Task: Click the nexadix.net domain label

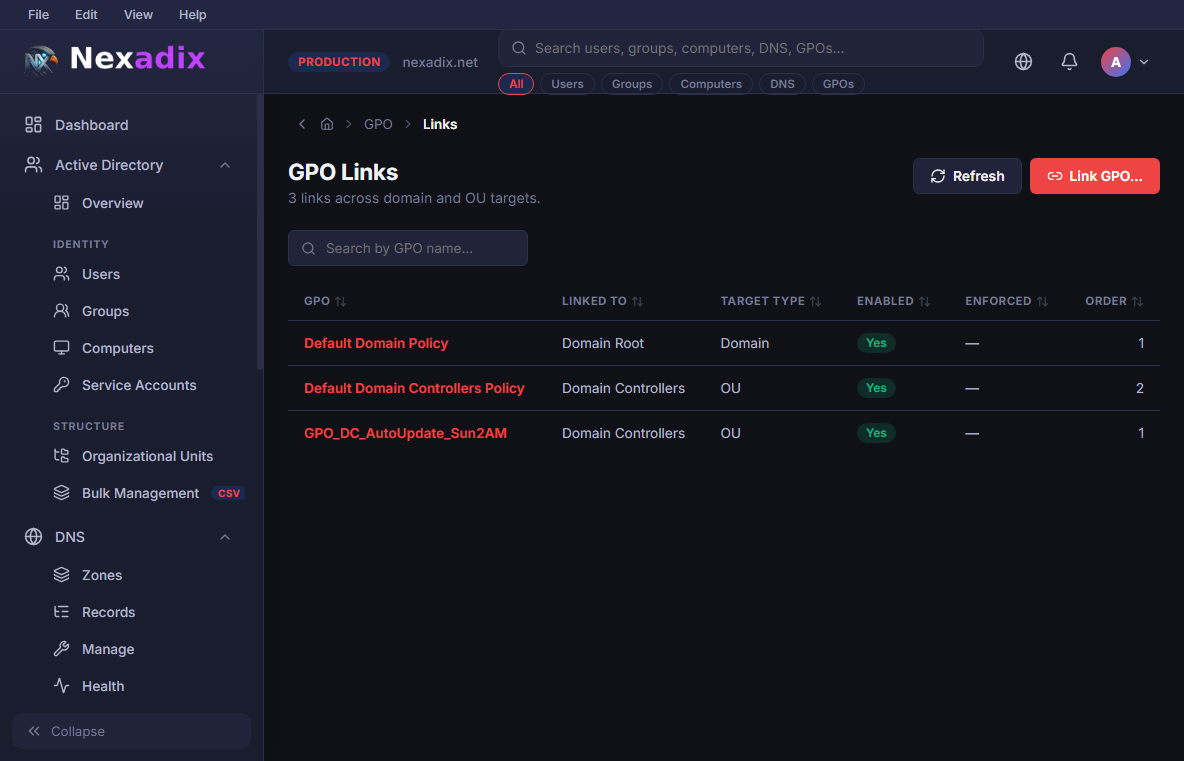Action: pos(440,62)
